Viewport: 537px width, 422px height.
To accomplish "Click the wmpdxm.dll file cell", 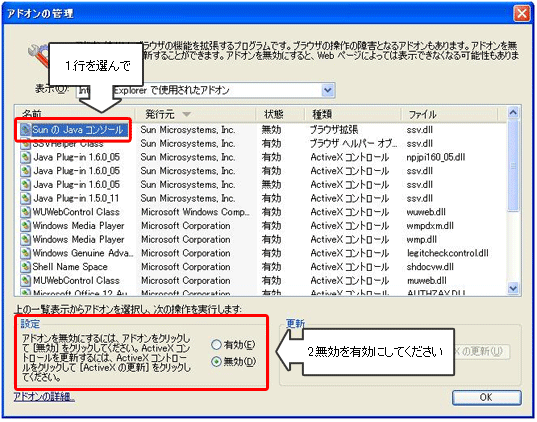I will [430, 226].
